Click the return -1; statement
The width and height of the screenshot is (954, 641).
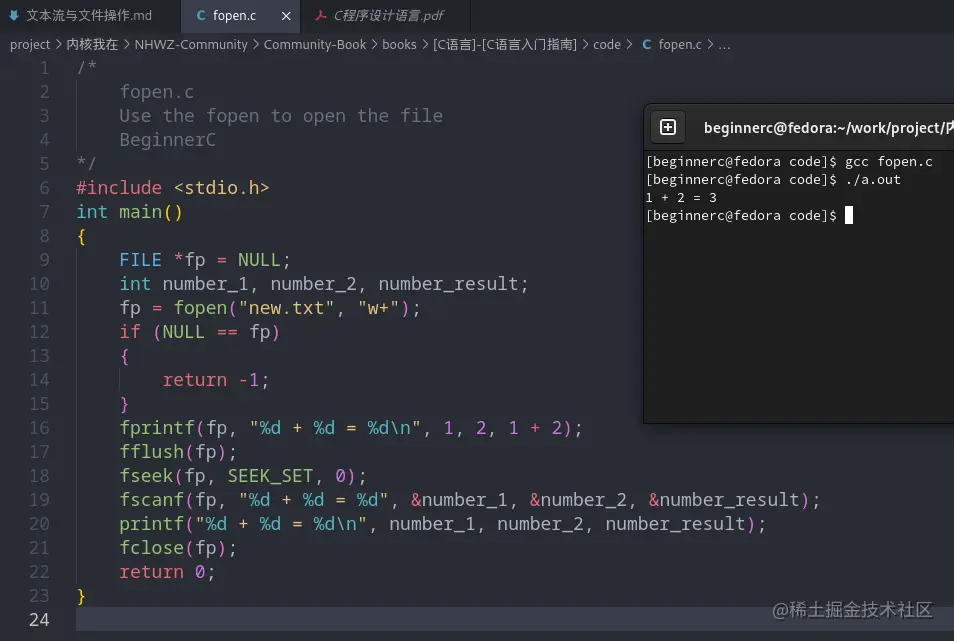[x=215, y=380]
